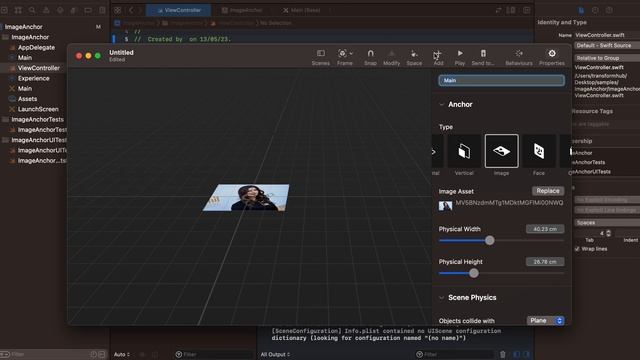Screen dimensions: 640x360
Task: Toggle the Properties panel
Action: pyautogui.click(x=552, y=58)
